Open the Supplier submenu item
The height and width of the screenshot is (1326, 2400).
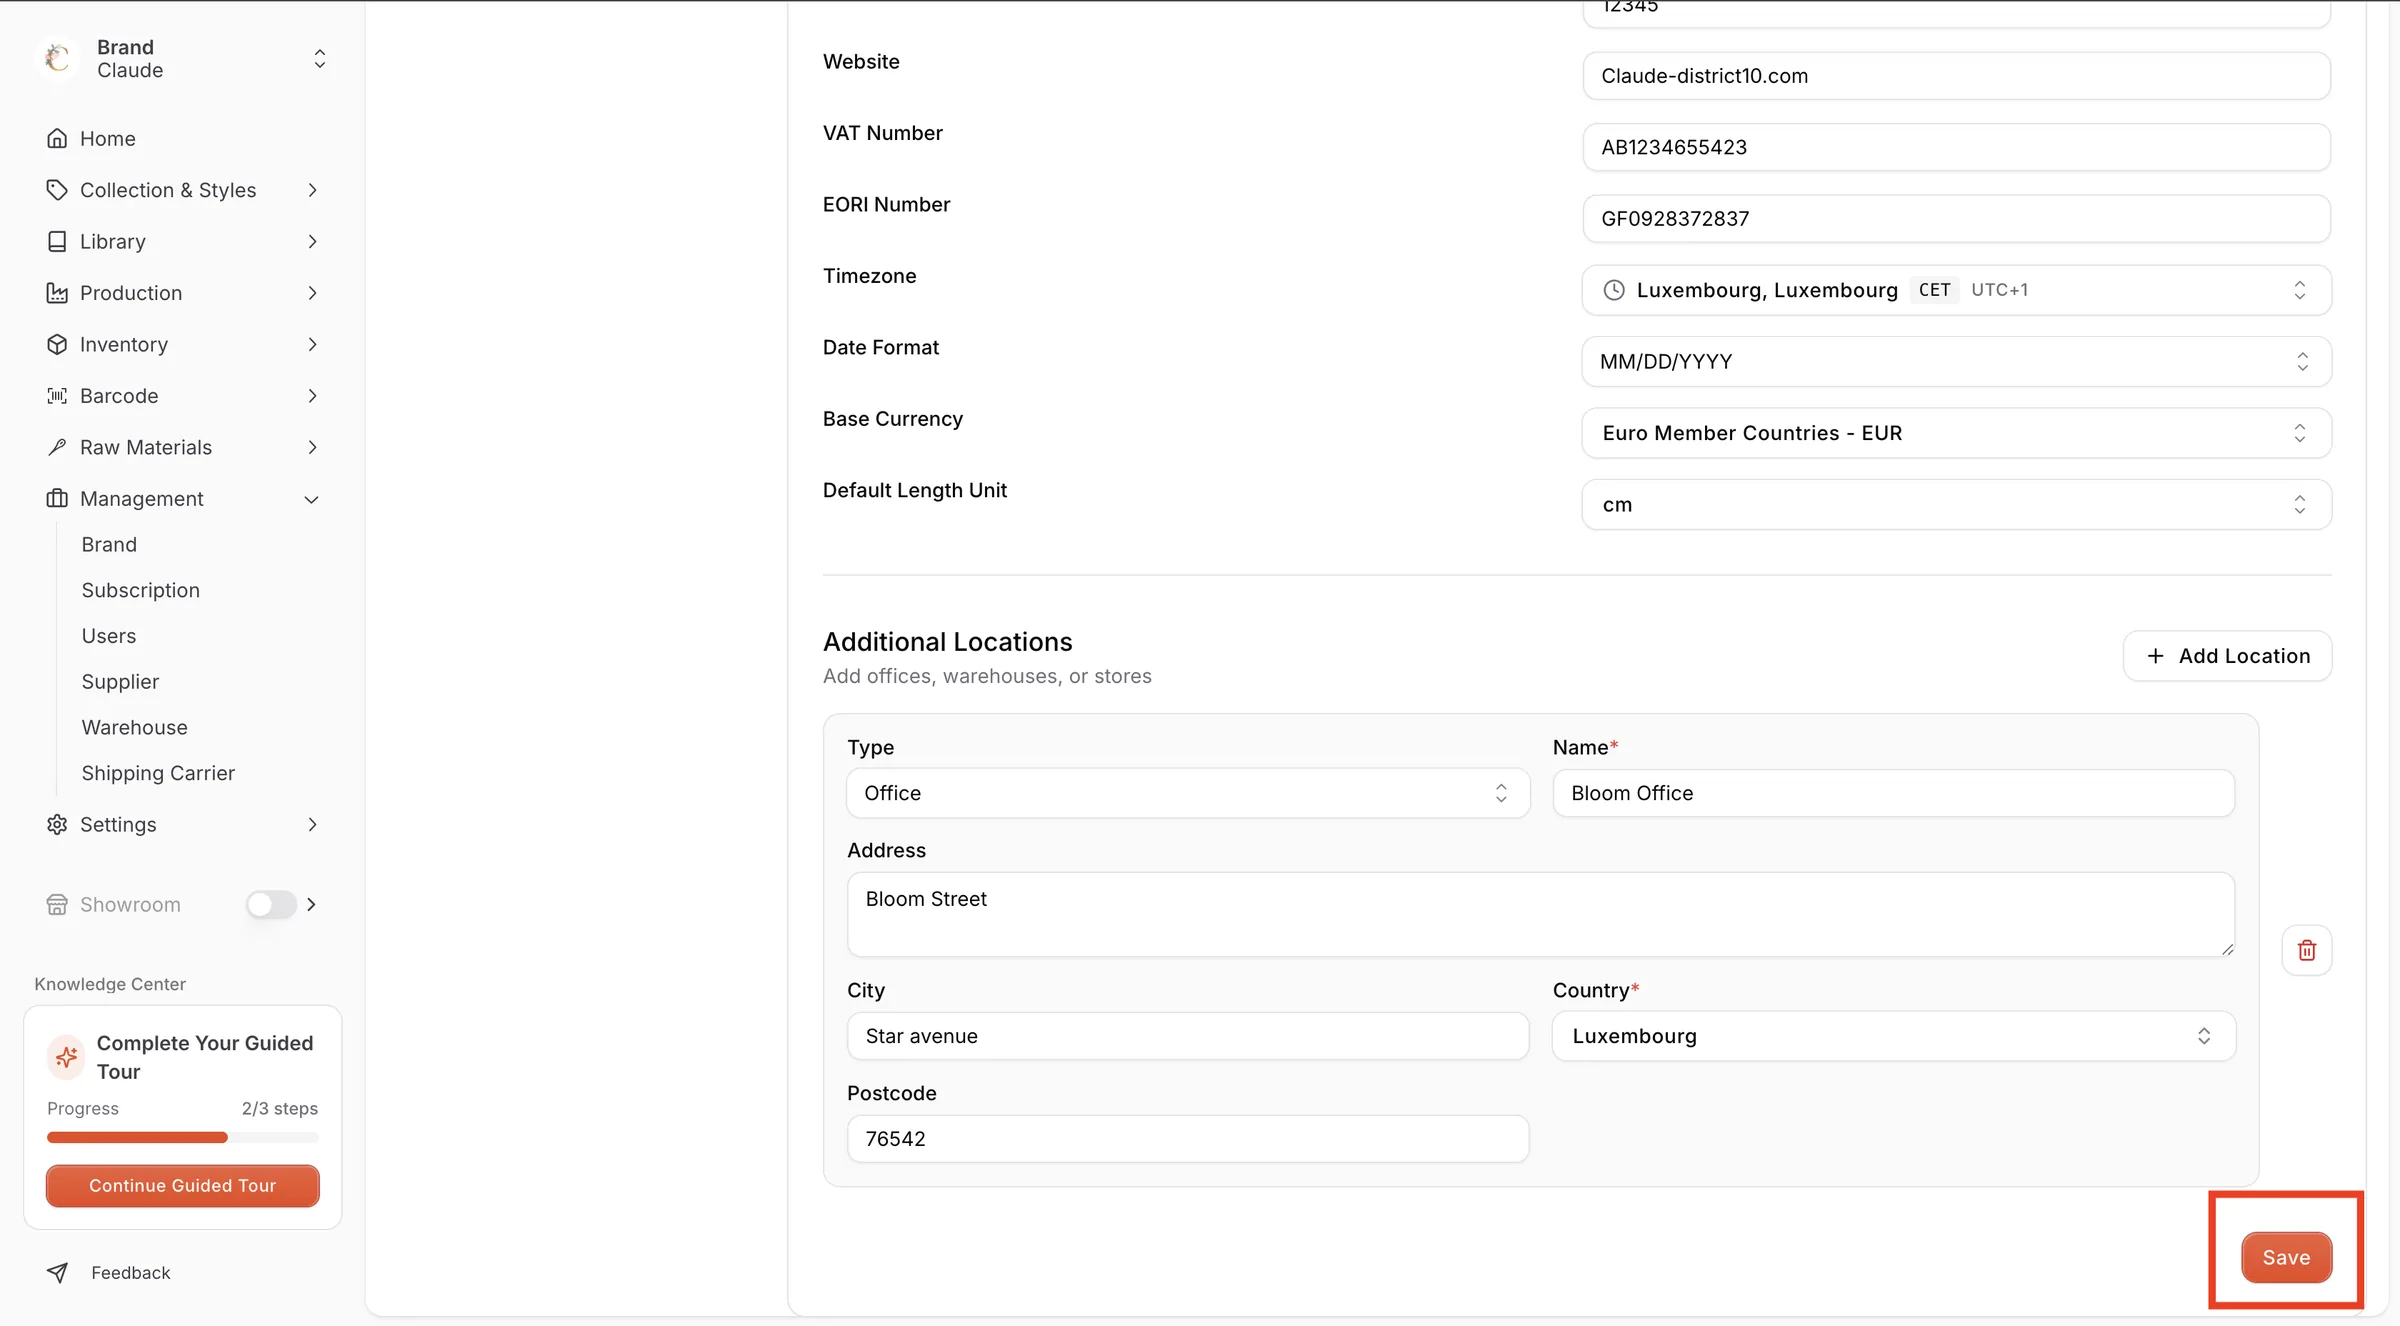(x=120, y=682)
